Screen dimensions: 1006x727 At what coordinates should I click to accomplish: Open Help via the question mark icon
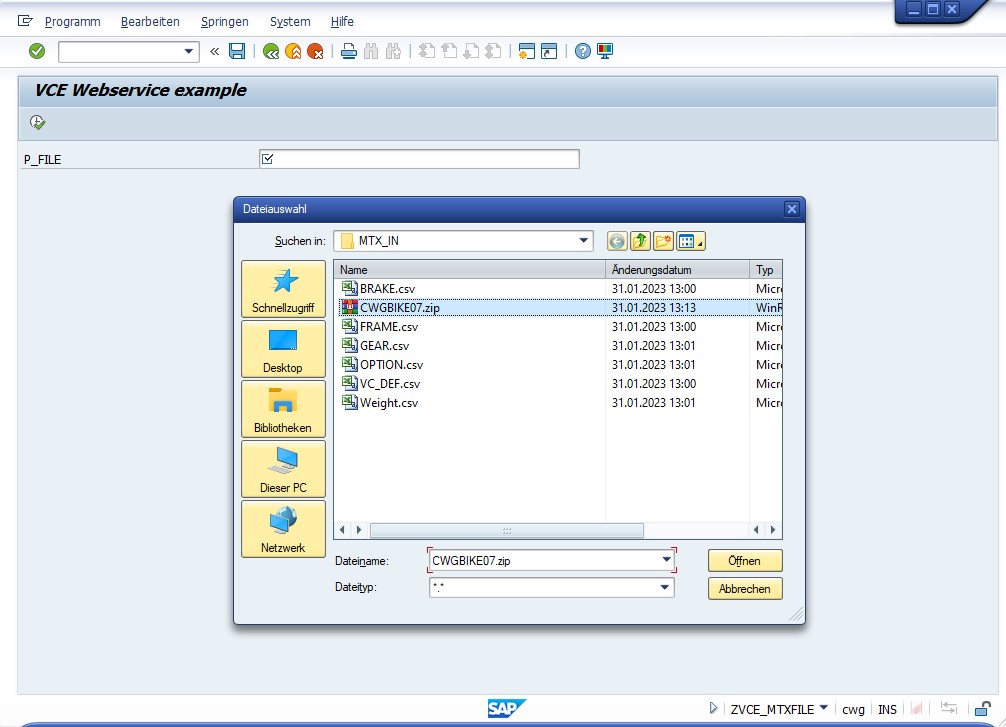(x=583, y=51)
